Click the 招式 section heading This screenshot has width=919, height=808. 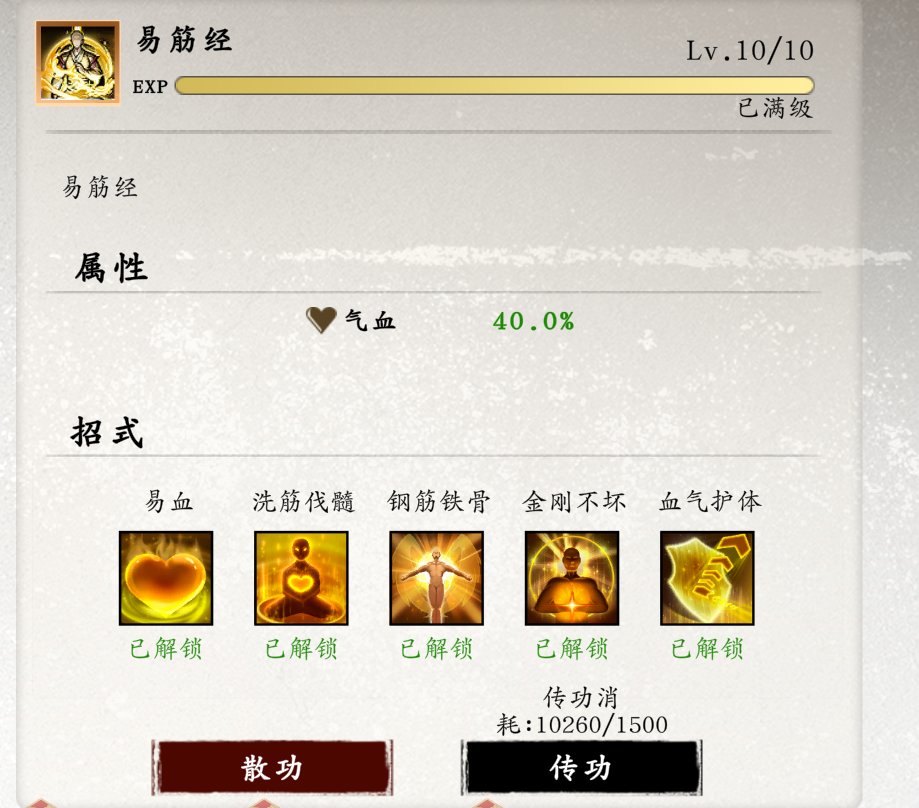click(107, 432)
